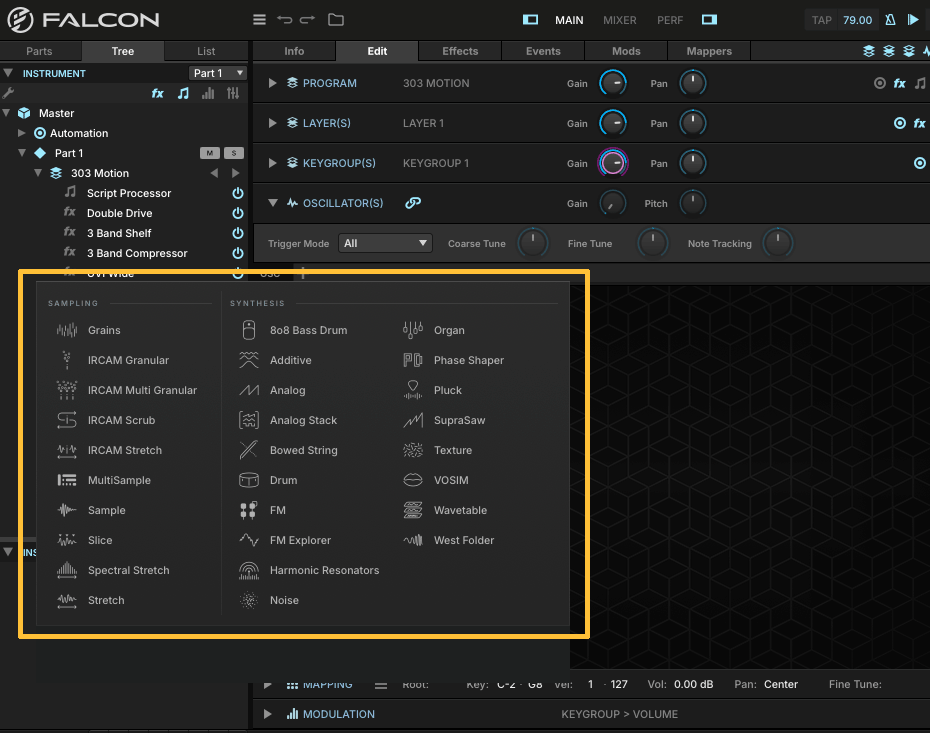Switch to the Effects tab
This screenshot has width=930, height=733.
coord(460,51)
